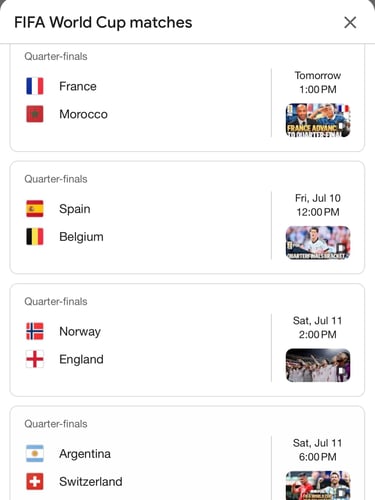Screen dimensions: 375x500
Task: Click the France flag icon
Action: (x=35, y=86)
